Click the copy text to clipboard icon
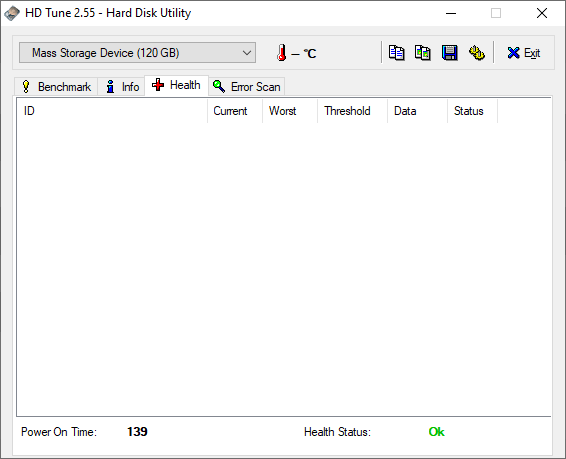Image resolution: width=566 pixels, height=459 pixels. click(396, 53)
